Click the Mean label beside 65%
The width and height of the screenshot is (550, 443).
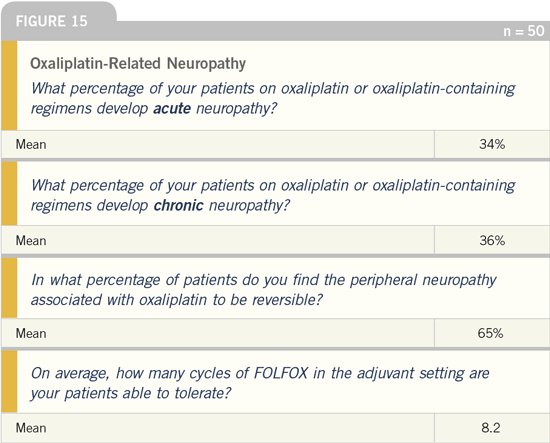[x=31, y=333]
